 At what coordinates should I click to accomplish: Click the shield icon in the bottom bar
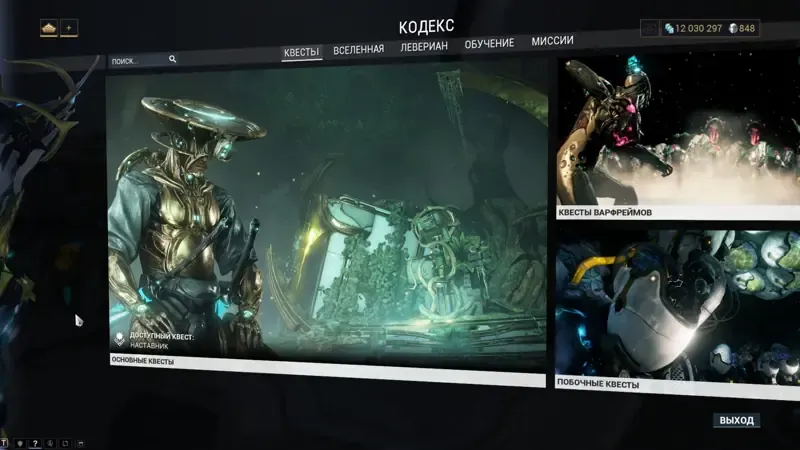[20, 443]
